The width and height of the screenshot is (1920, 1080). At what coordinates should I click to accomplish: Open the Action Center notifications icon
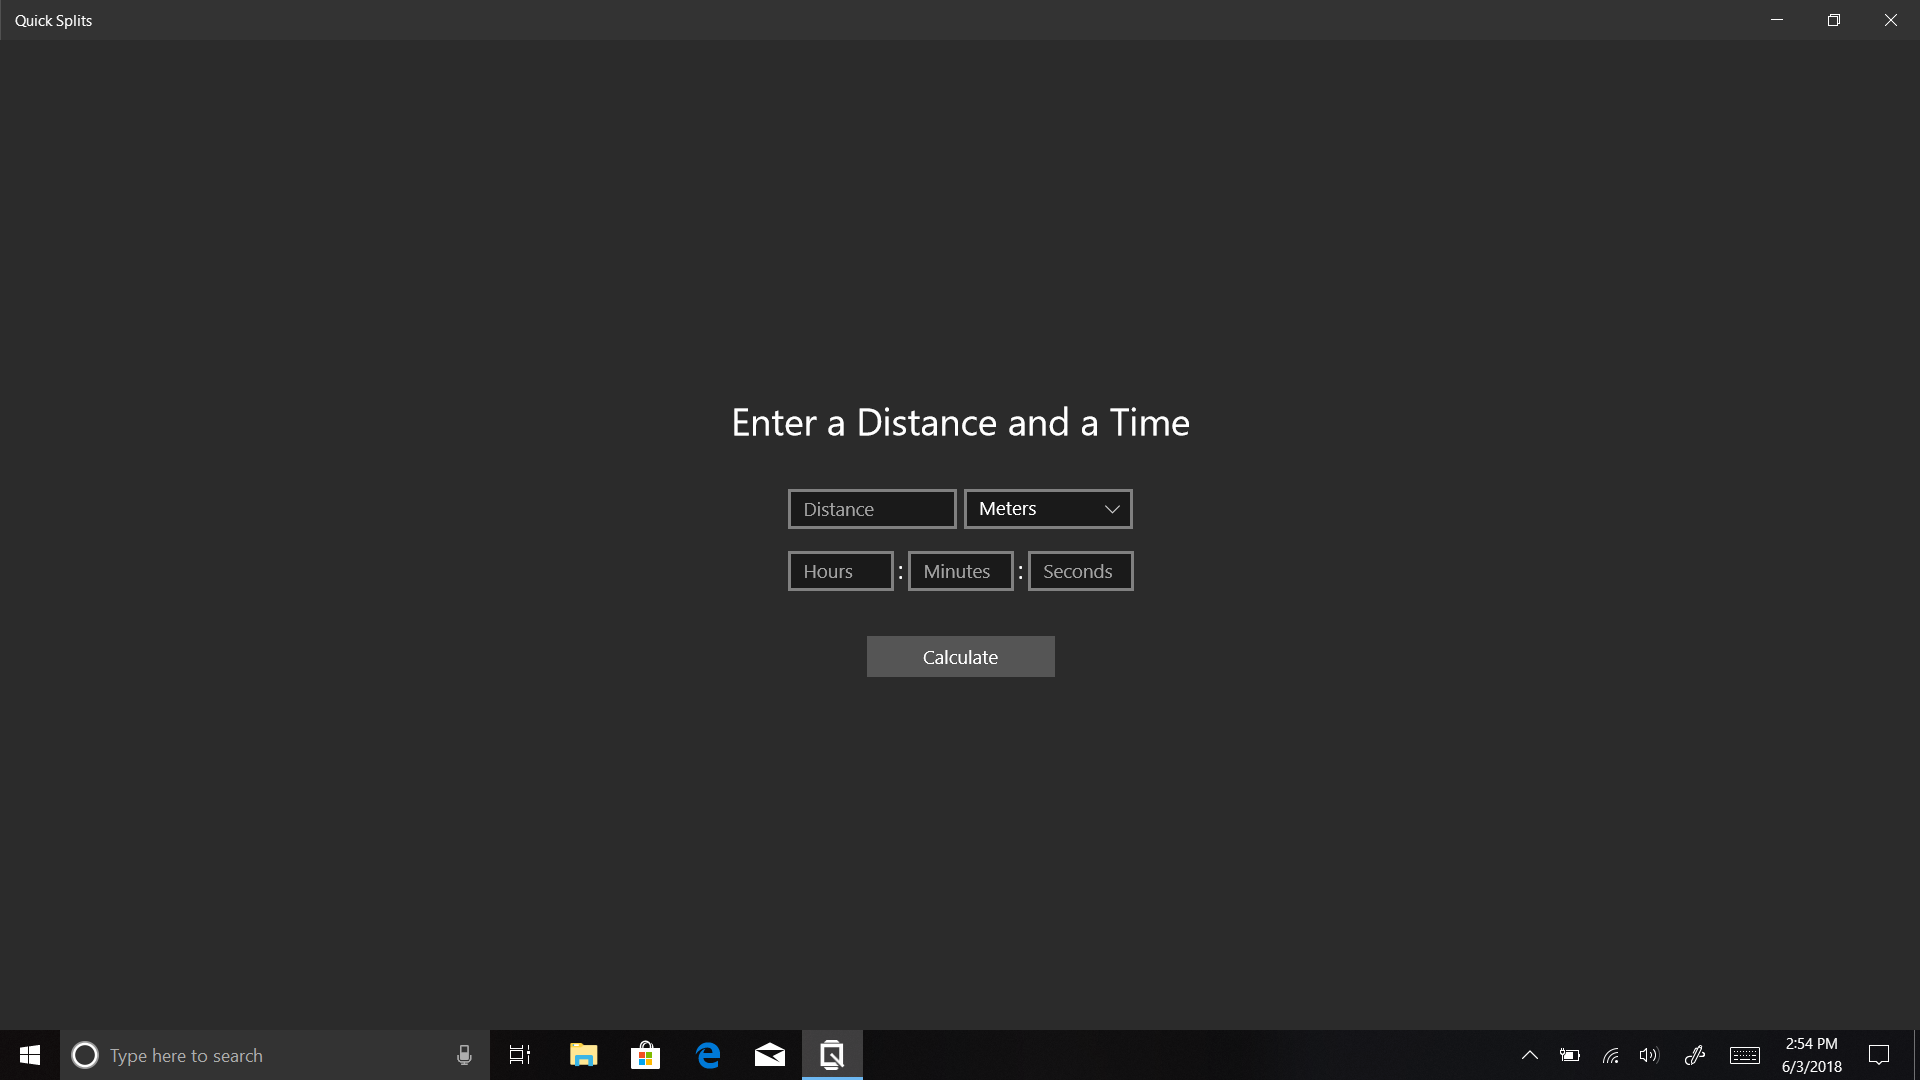click(x=1879, y=1055)
